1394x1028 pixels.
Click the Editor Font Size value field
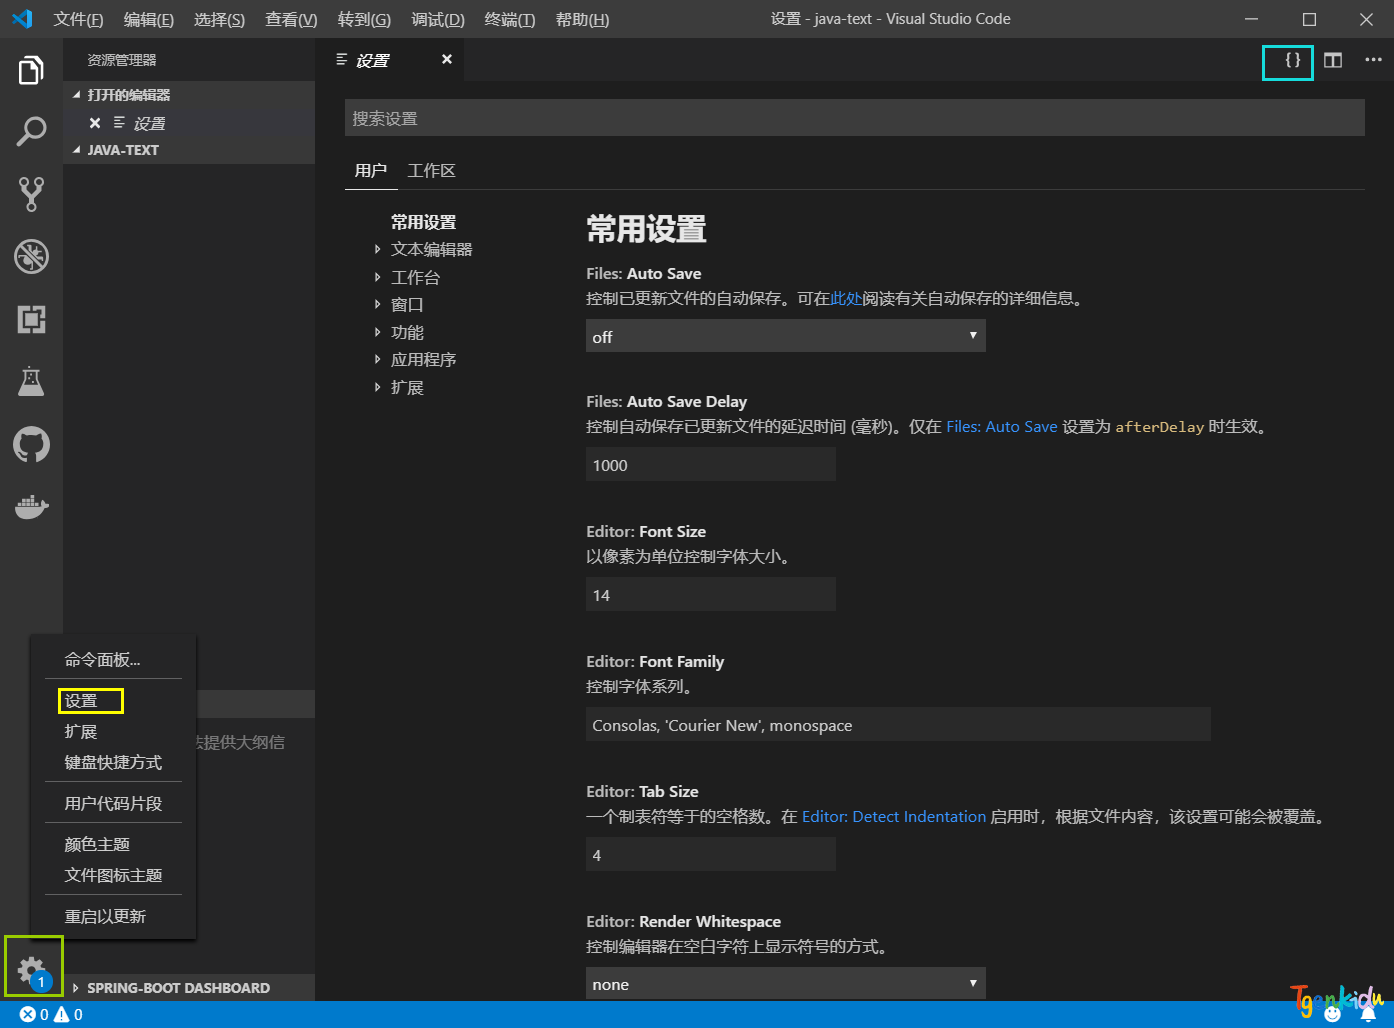pyautogui.click(x=711, y=595)
